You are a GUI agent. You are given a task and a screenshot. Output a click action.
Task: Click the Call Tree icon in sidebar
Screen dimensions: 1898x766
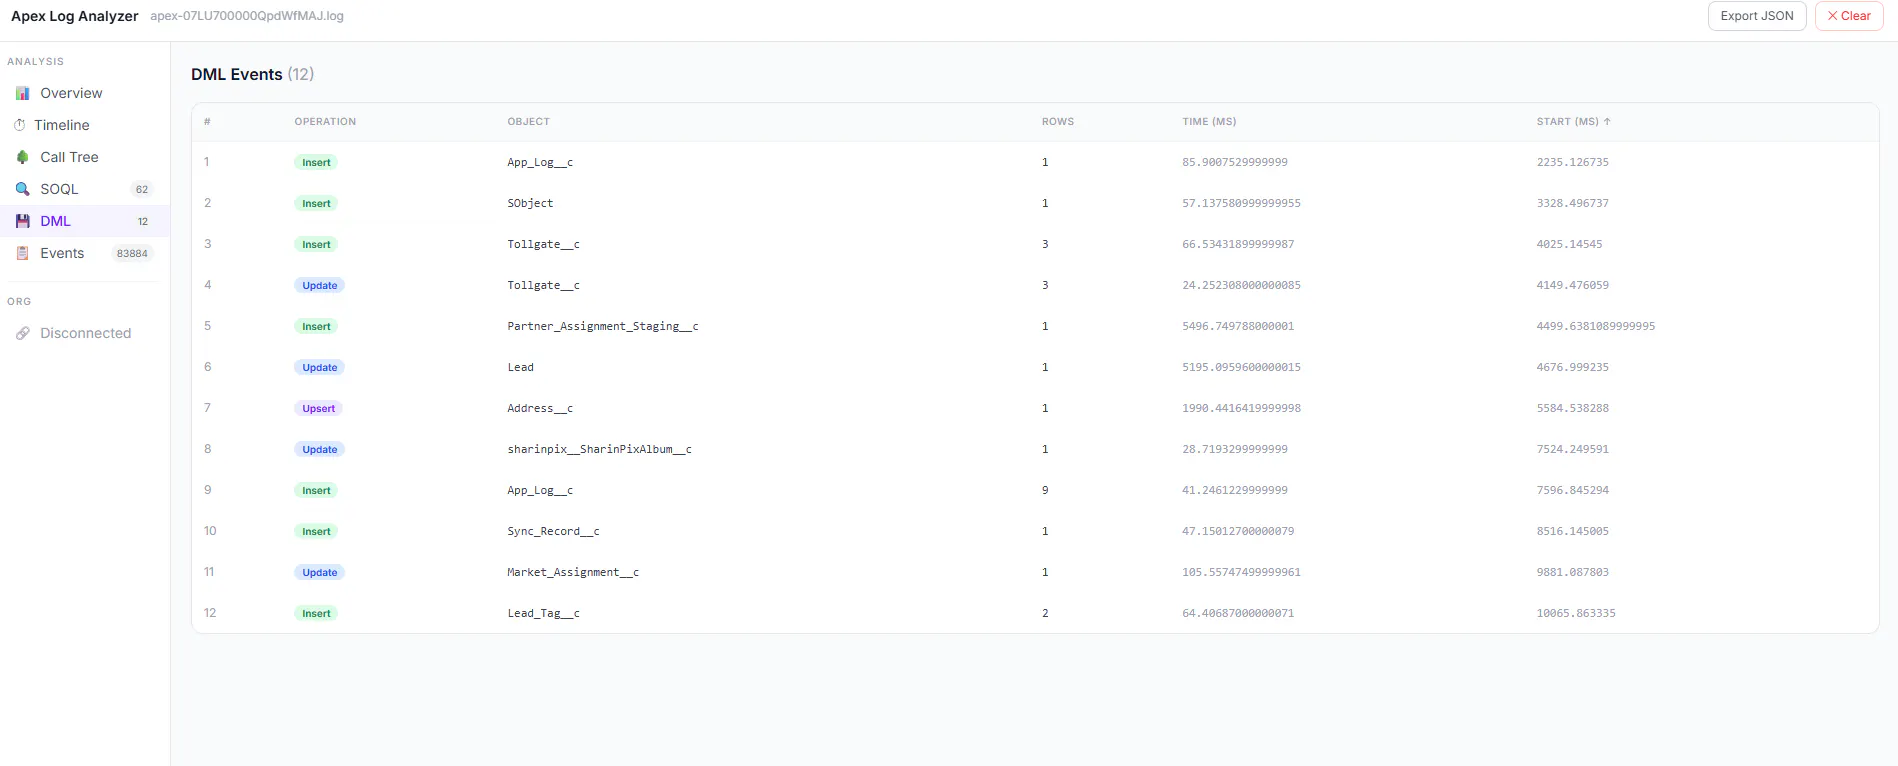(22, 157)
